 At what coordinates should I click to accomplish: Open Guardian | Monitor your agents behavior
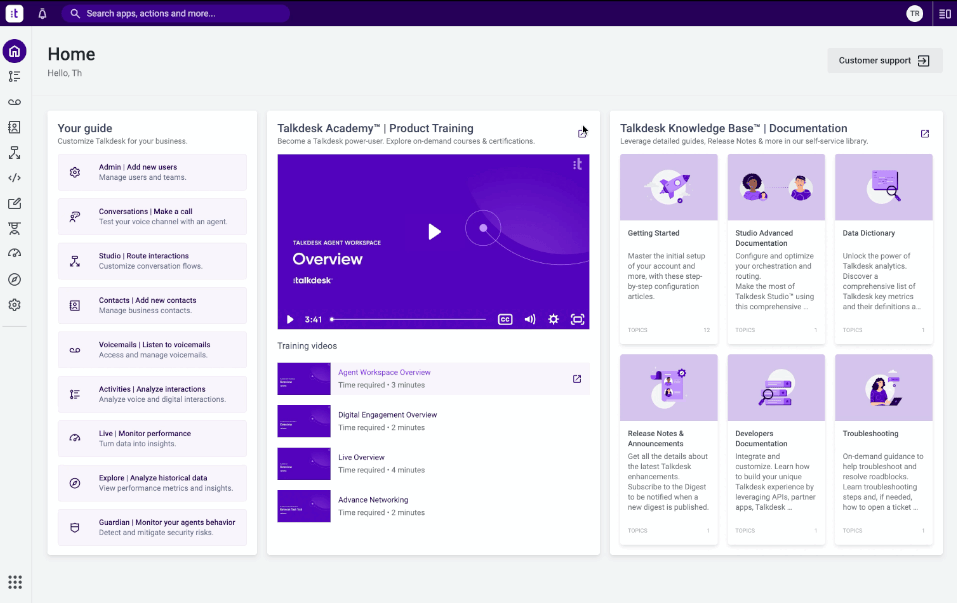153,527
